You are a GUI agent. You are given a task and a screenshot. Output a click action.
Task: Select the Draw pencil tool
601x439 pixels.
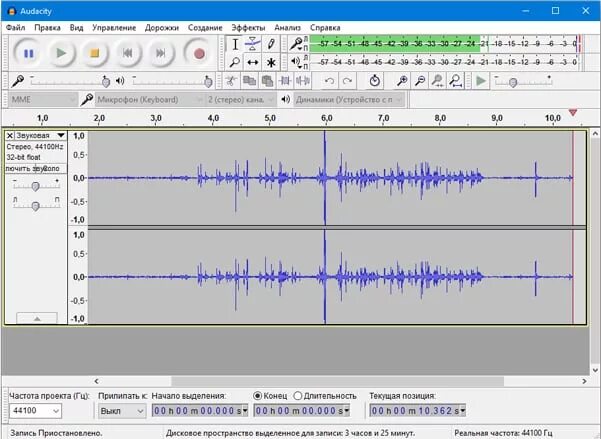pos(271,44)
